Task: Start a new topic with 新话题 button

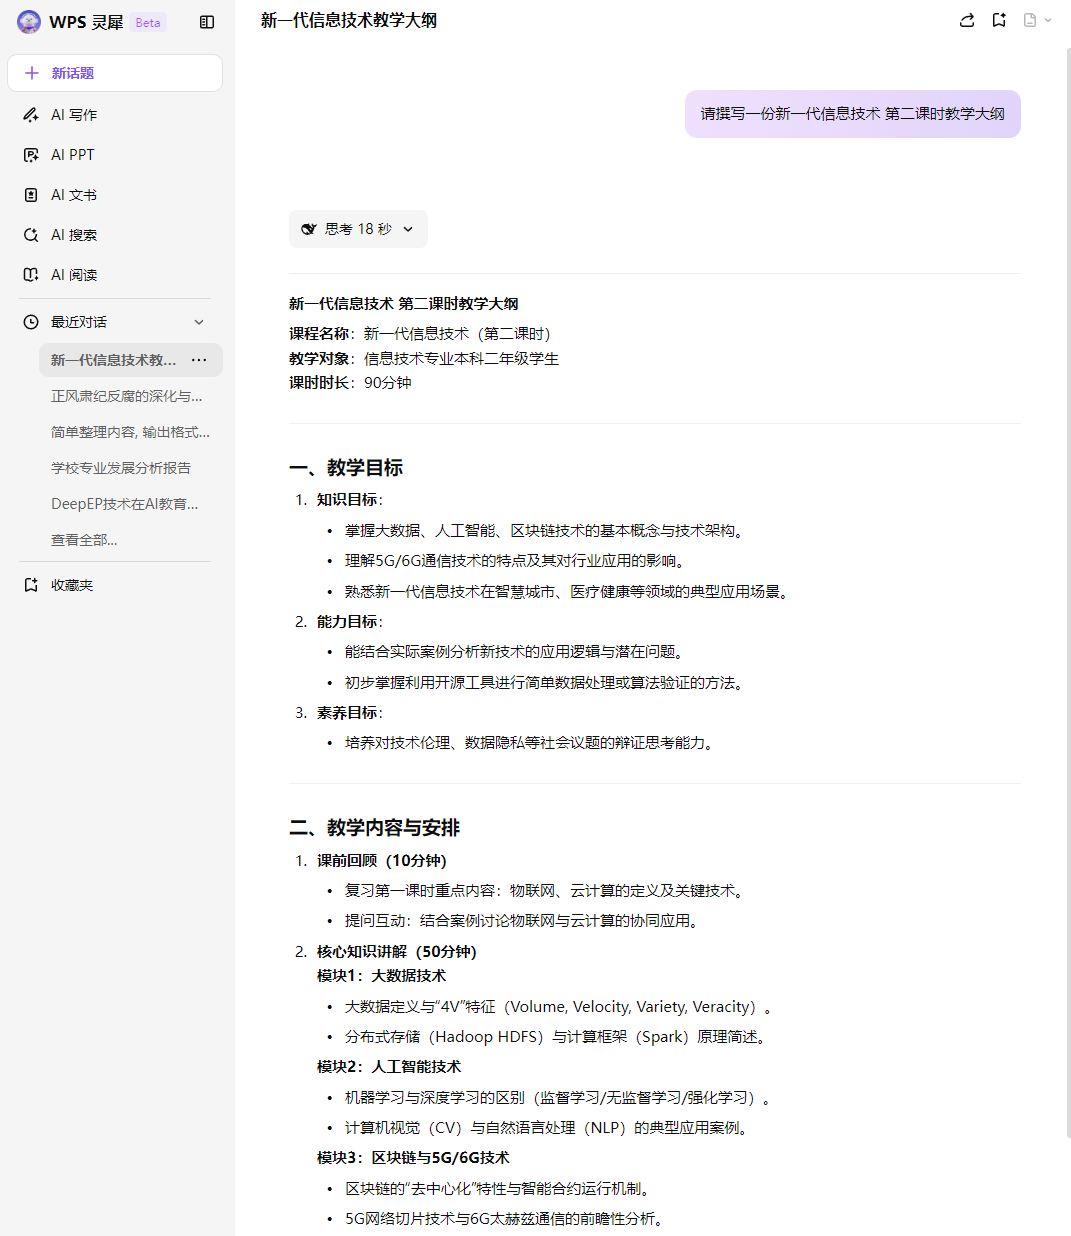Action: coord(115,73)
